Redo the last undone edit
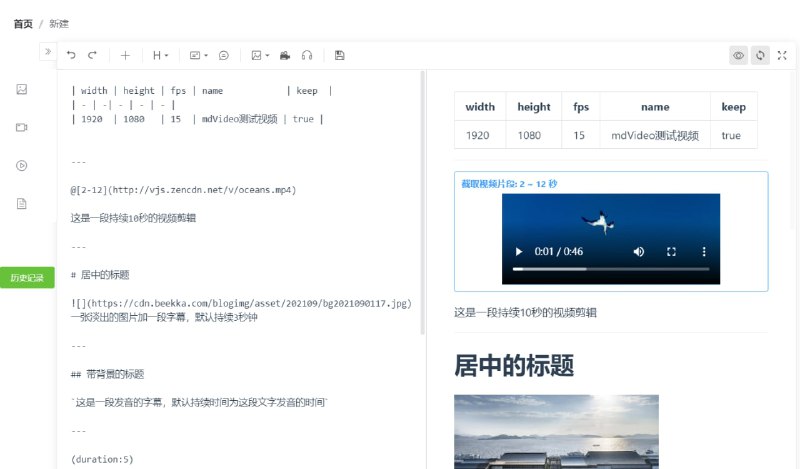The height and width of the screenshot is (469, 800). pos(92,55)
